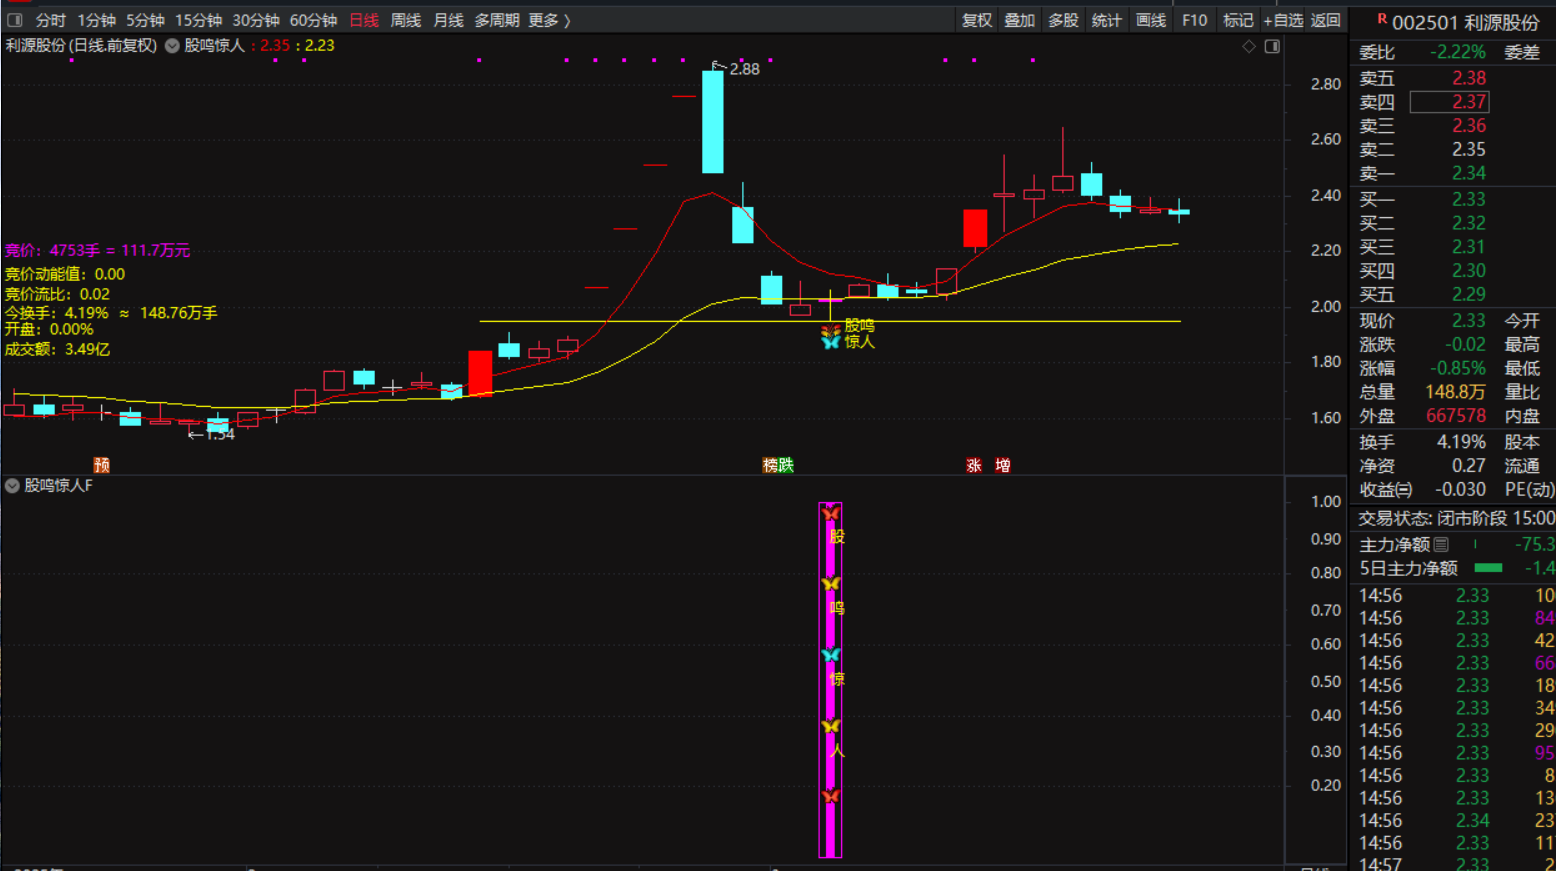This screenshot has width=1556, height=871.
Task: Switch to the 60分钟 timeframe tab
Action: point(313,20)
